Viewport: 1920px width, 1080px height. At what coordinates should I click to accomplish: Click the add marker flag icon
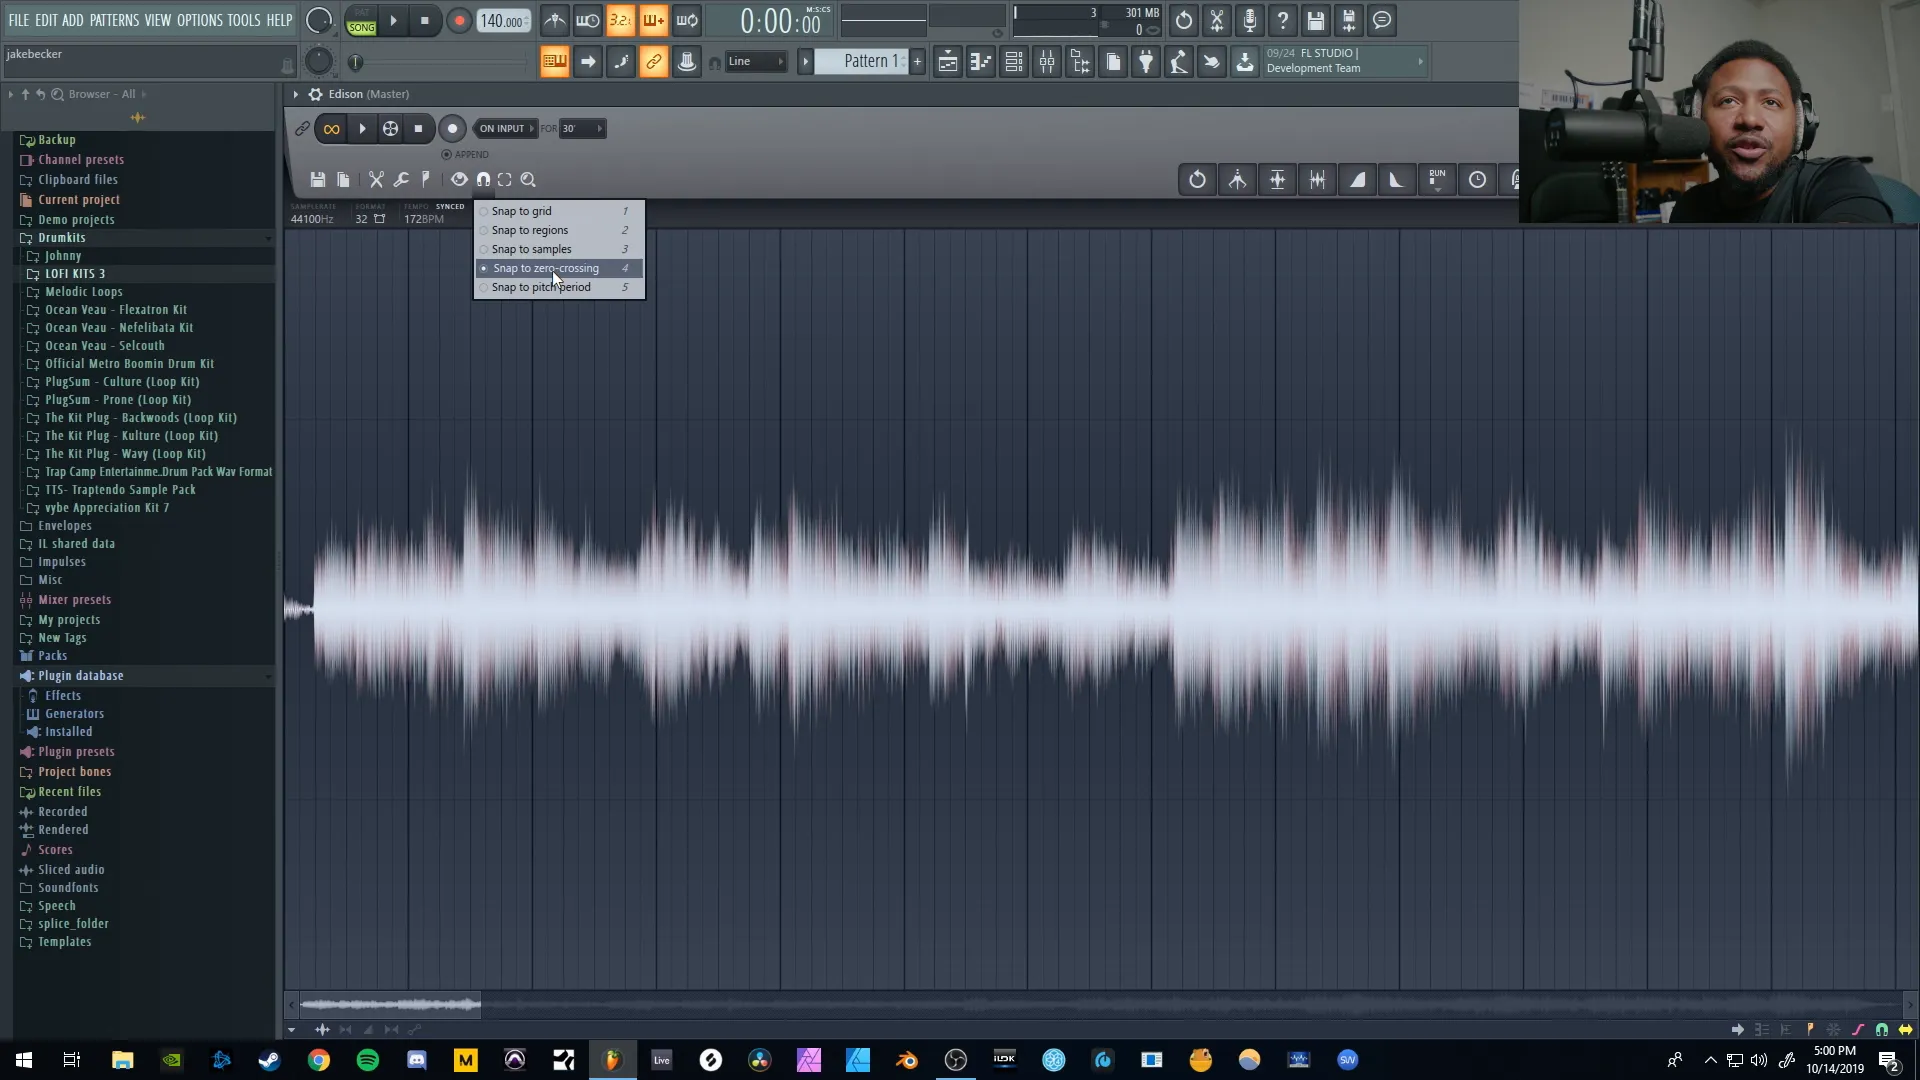[426, 180]
